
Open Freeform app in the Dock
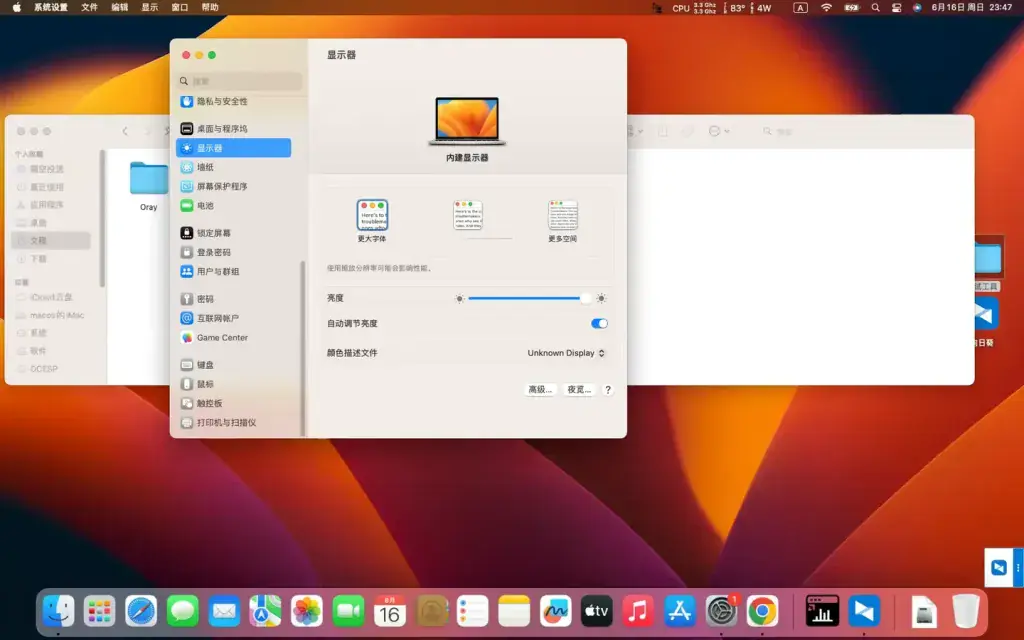(x=556, y=611)
